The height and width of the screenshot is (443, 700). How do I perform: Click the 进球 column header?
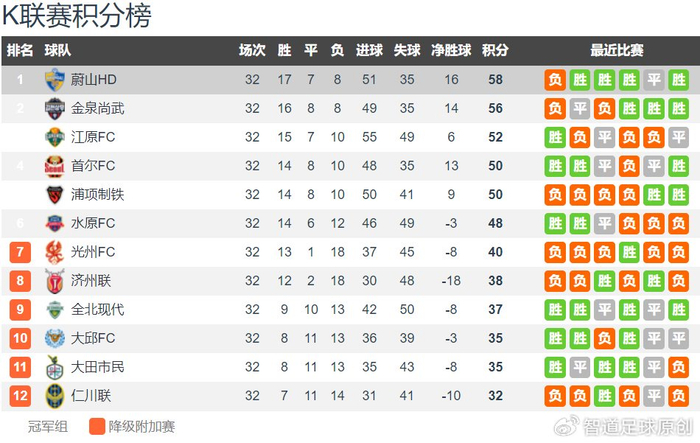369,51
